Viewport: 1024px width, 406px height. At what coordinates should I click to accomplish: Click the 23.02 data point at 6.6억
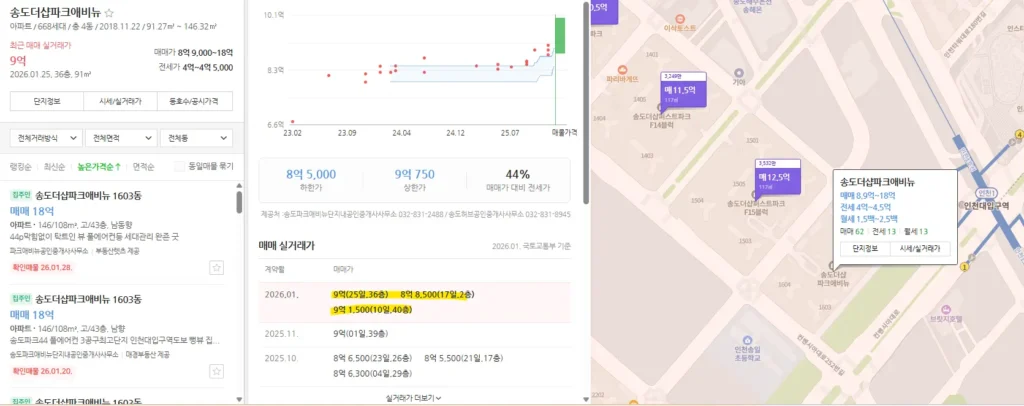[293, 121]
